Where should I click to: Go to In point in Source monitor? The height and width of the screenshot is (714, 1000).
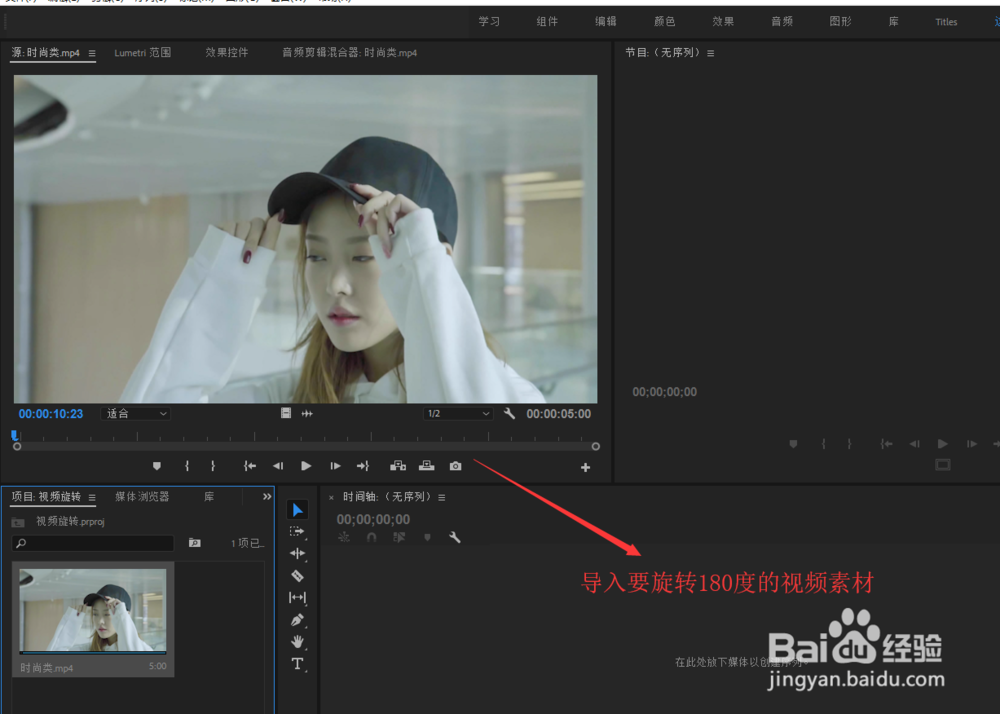(249, 466)
